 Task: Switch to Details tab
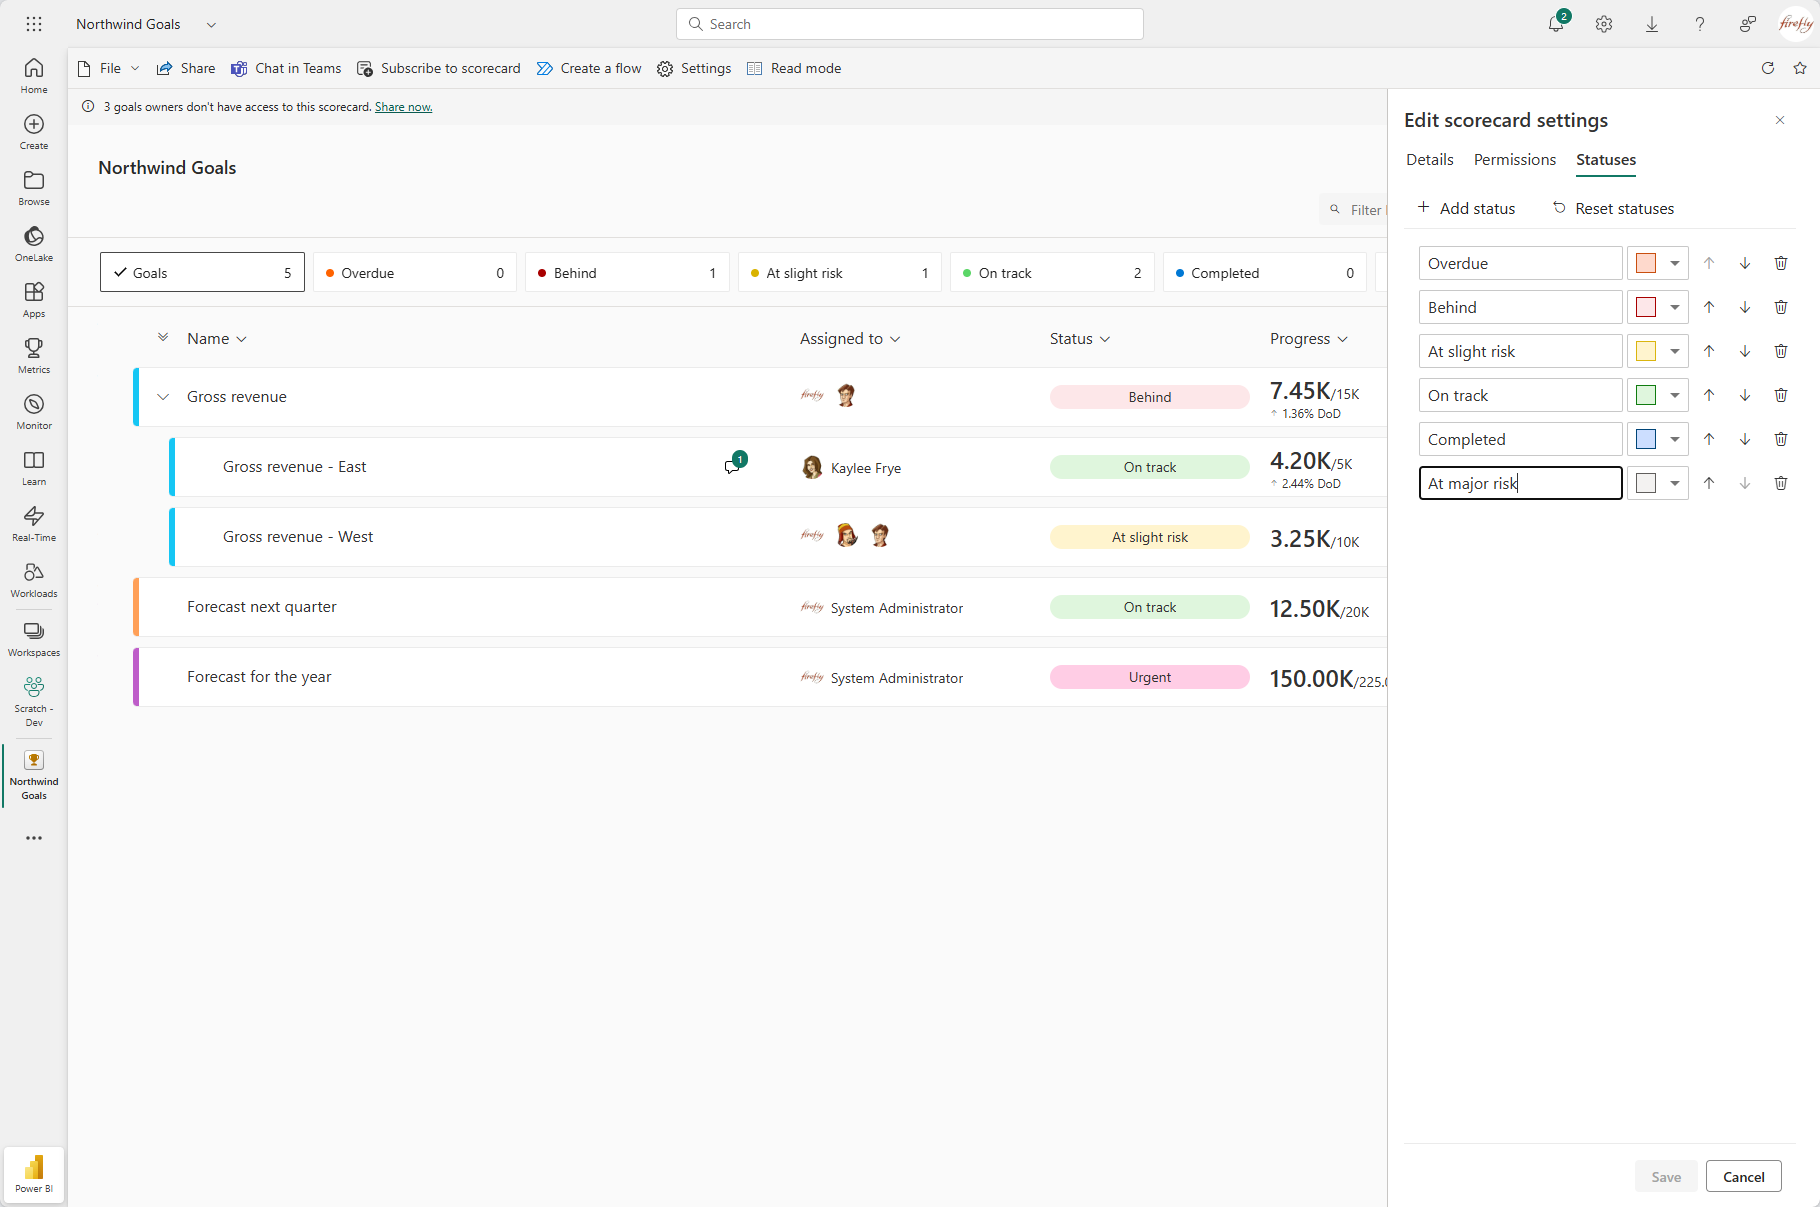point(1430,160)
